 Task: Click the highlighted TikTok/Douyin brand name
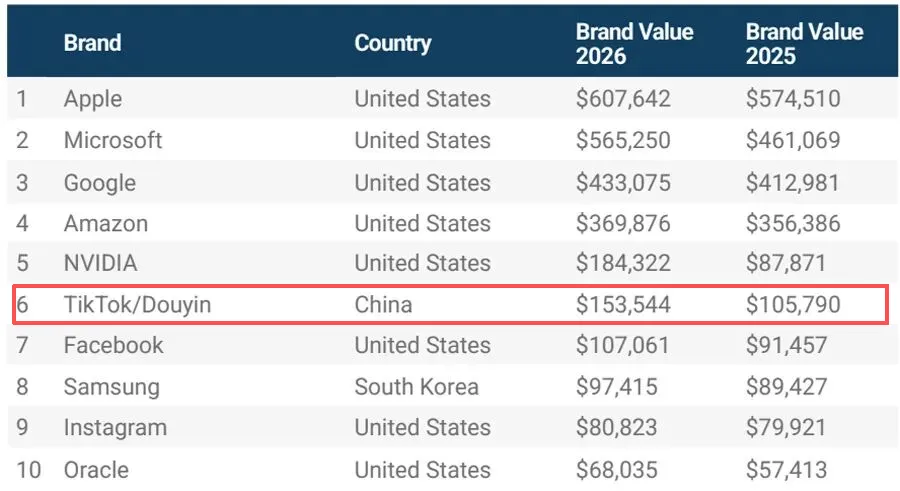click(137, 304)
